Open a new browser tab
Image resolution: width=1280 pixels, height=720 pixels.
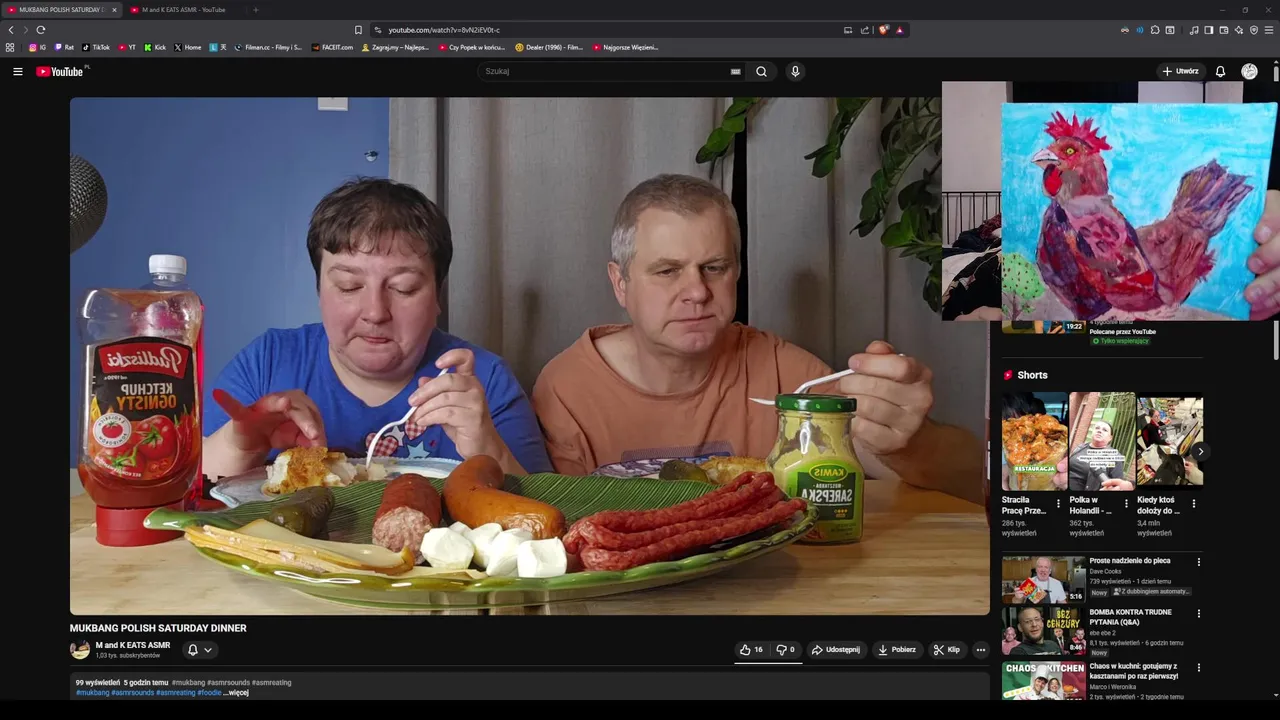(x=255, y=10)
